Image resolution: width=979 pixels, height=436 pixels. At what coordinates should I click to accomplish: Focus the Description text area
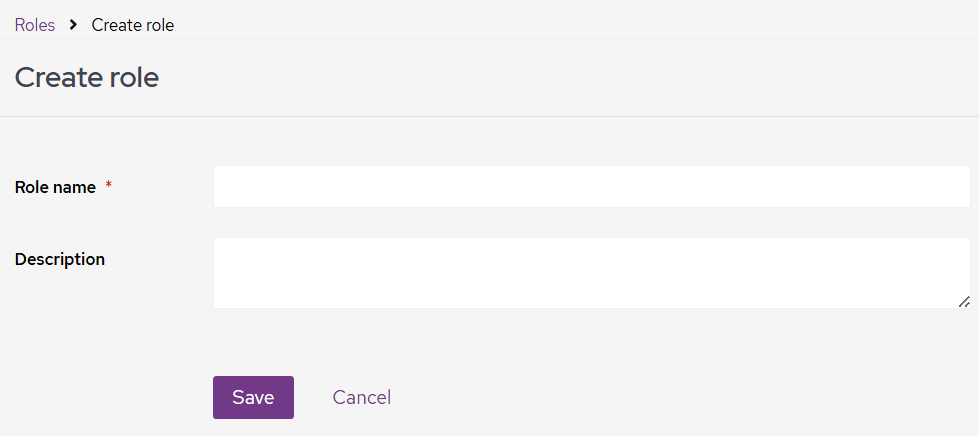click(x=591, y=272)
